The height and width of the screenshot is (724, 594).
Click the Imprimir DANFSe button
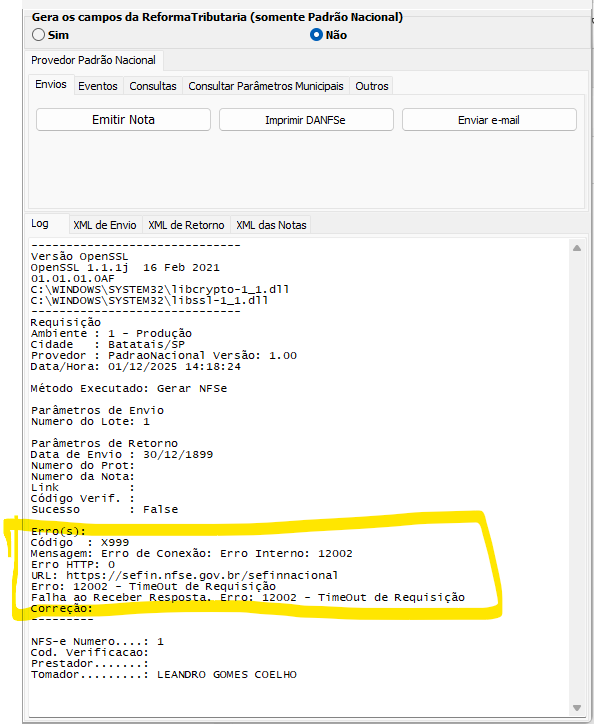click(306, 120)
